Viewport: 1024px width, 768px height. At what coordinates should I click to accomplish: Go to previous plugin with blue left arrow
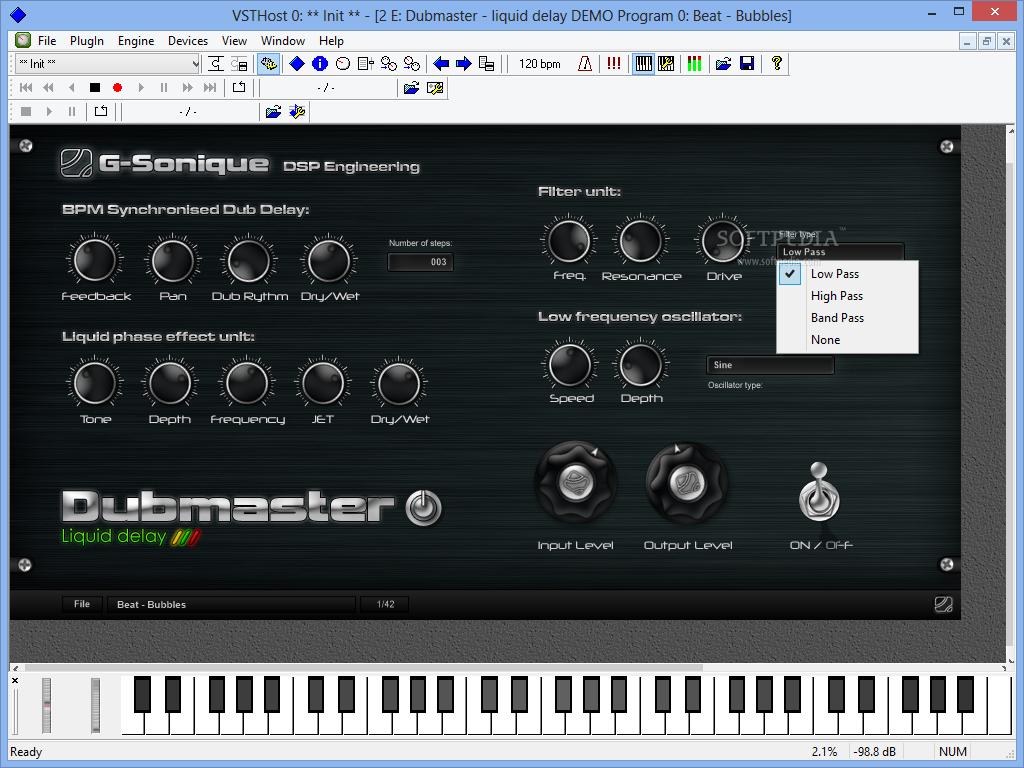441,64
